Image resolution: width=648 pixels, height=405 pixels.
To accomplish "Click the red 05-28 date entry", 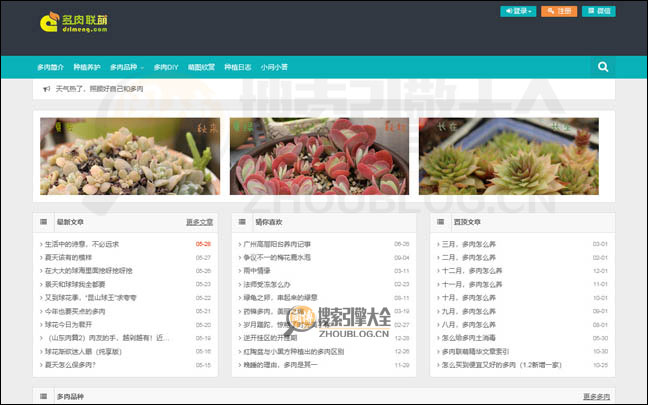I will pyautogui.click(x=203, y=244).
